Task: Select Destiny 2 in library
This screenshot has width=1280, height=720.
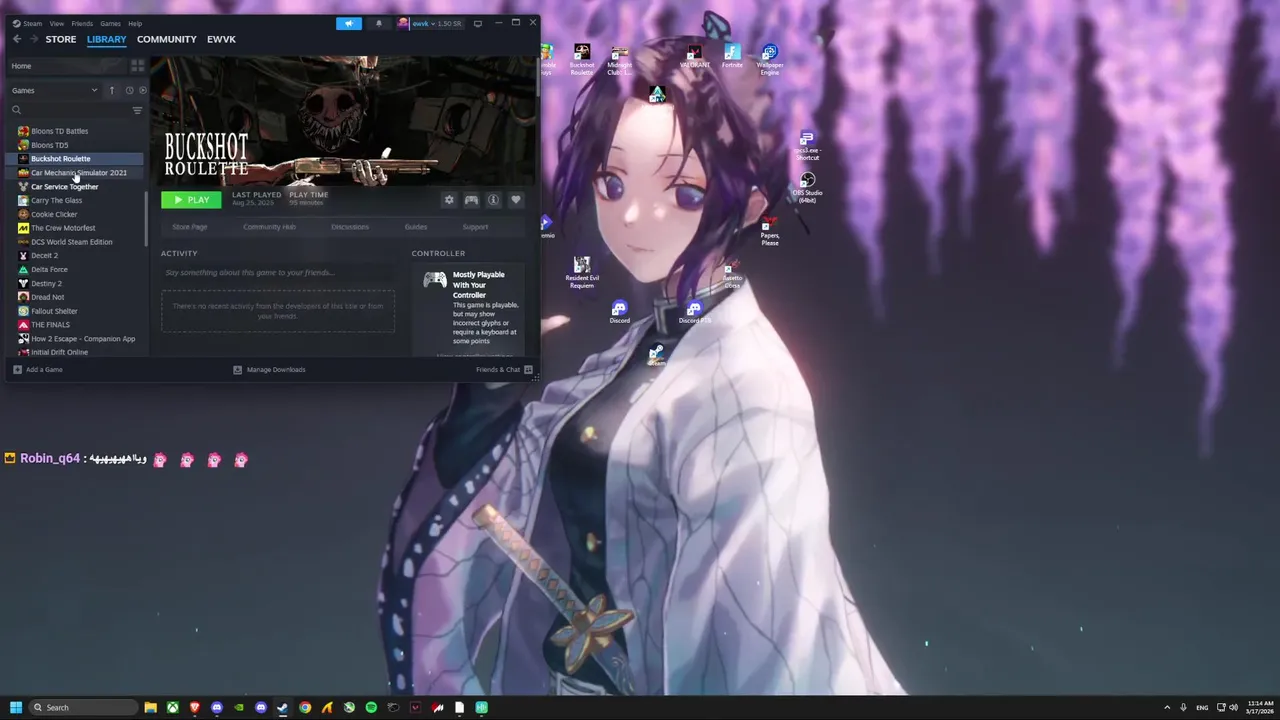Action: tap(76, 283)
